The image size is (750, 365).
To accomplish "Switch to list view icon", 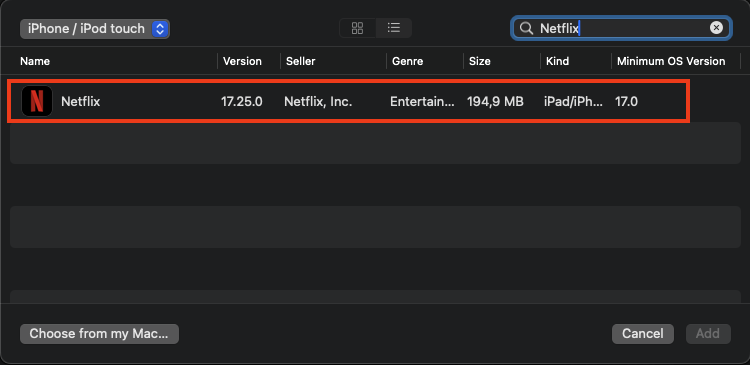I will click(x=394, y=28).
